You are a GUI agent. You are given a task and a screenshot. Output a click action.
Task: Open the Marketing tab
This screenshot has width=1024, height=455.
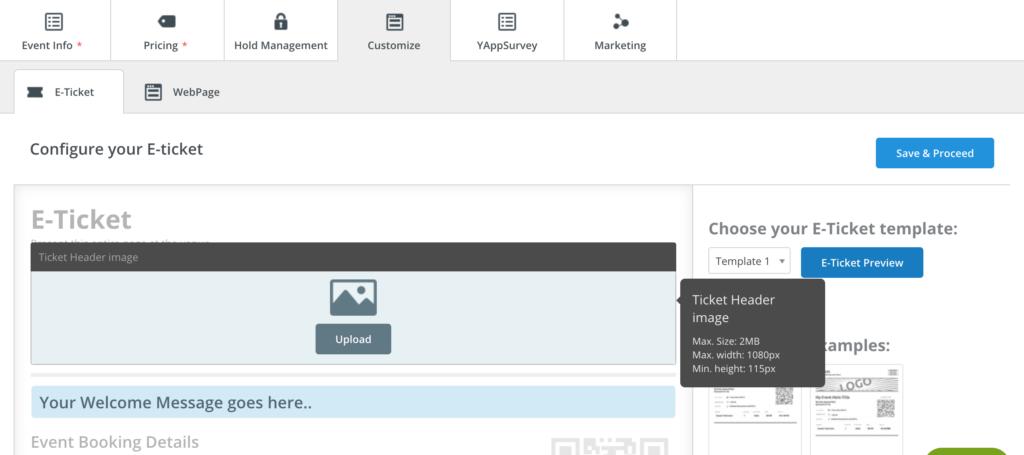coord(620,30)
